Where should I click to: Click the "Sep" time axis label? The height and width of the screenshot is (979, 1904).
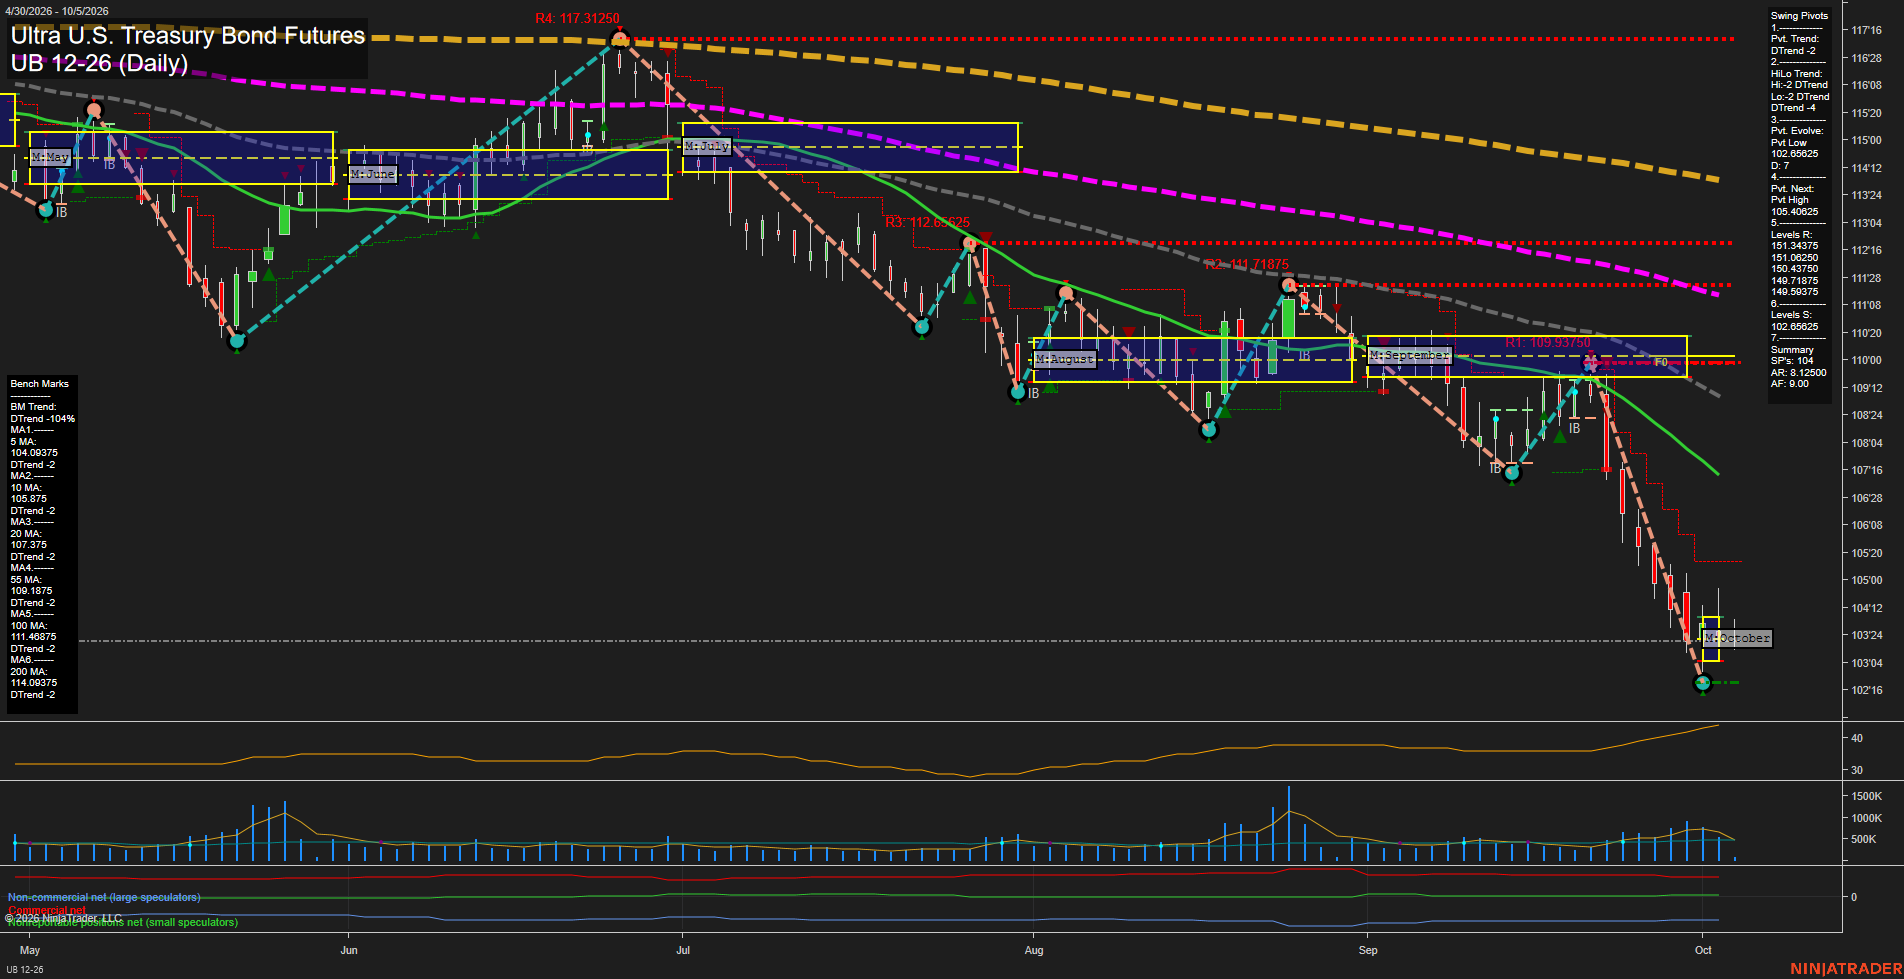click(x=1368, y=950)
